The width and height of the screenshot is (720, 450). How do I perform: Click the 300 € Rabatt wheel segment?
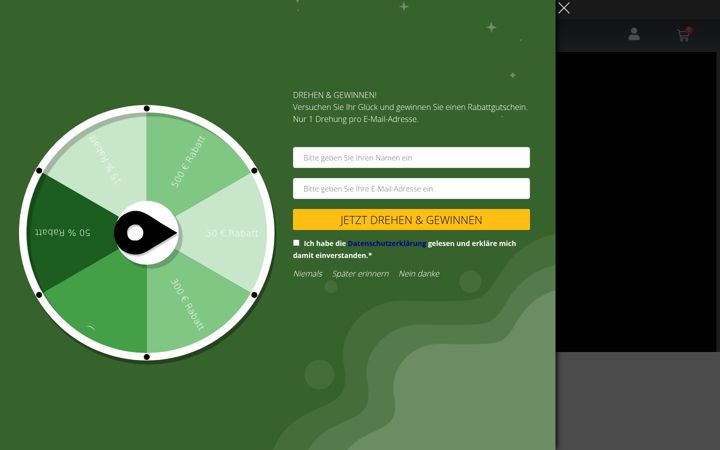(188, 305)
